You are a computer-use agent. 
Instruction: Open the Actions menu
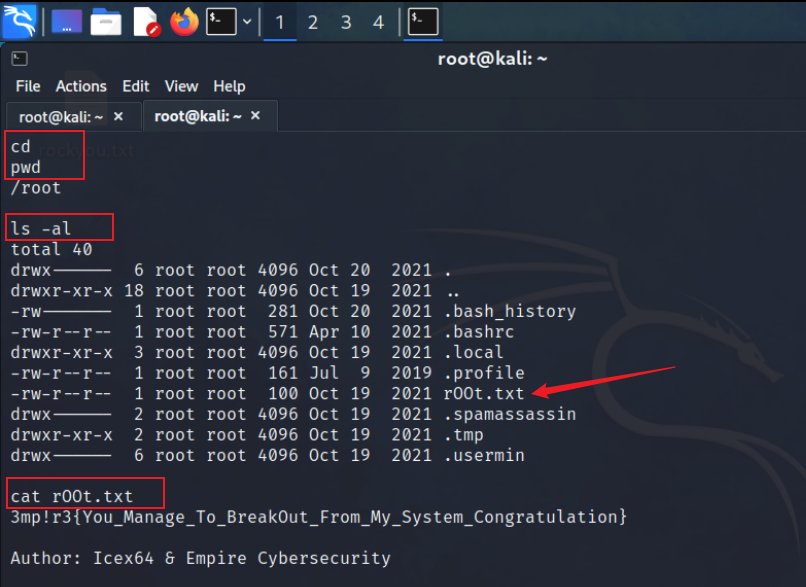[x=81, y=87]
